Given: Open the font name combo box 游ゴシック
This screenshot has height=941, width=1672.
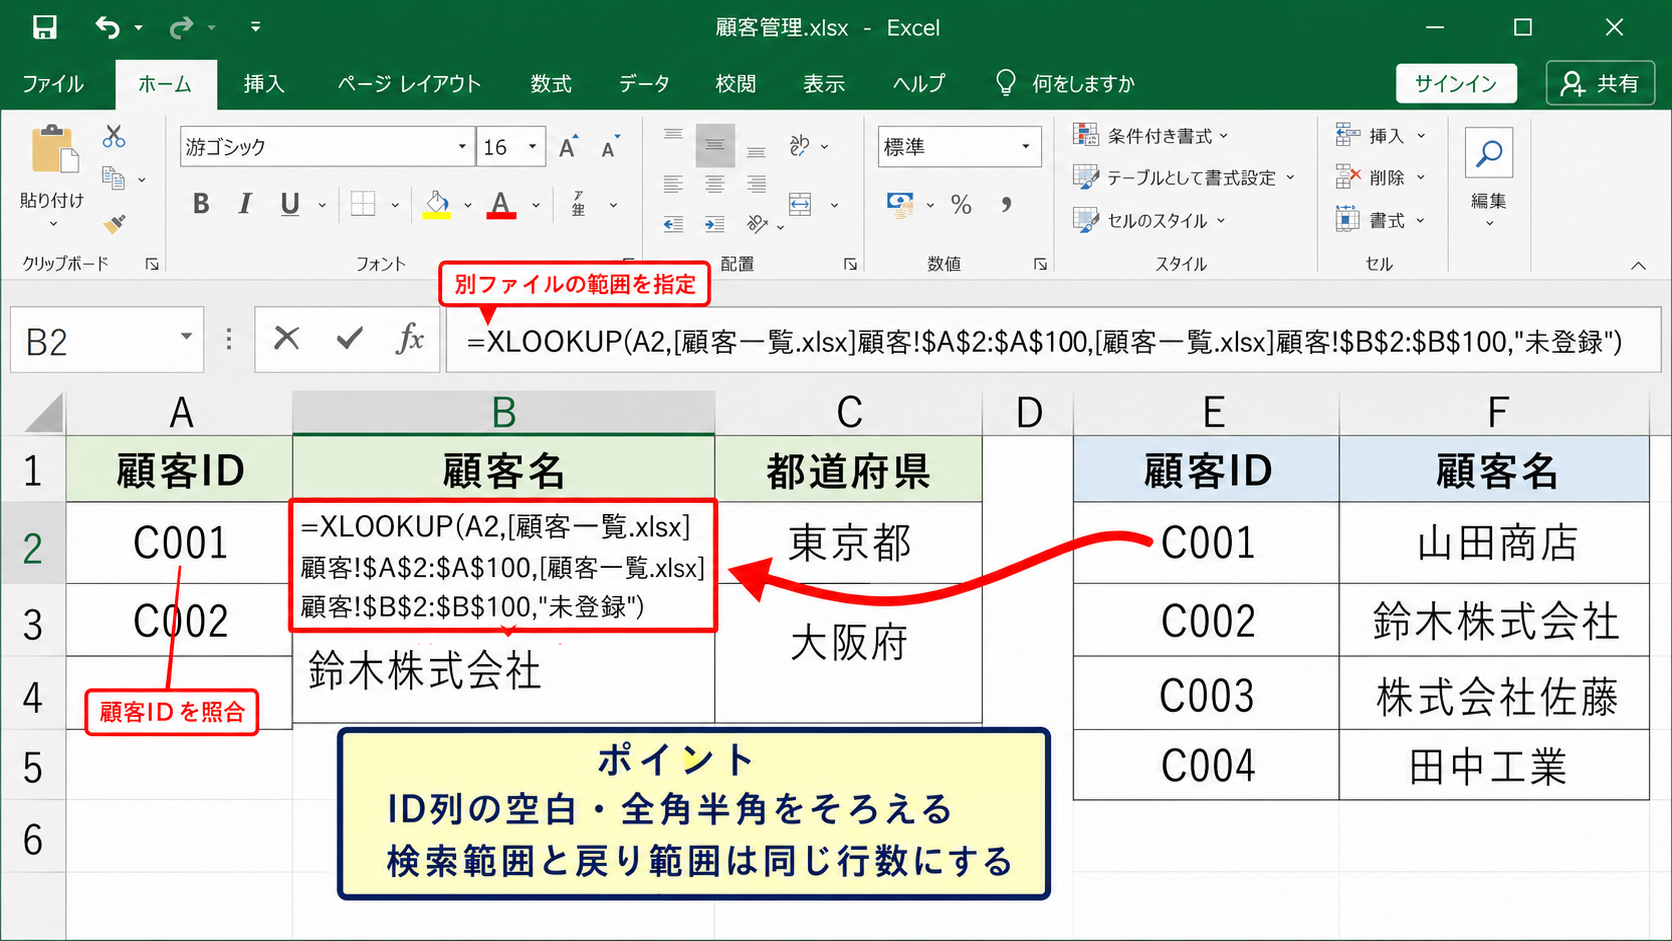Looking at the screenshot, I should [326, 147].
